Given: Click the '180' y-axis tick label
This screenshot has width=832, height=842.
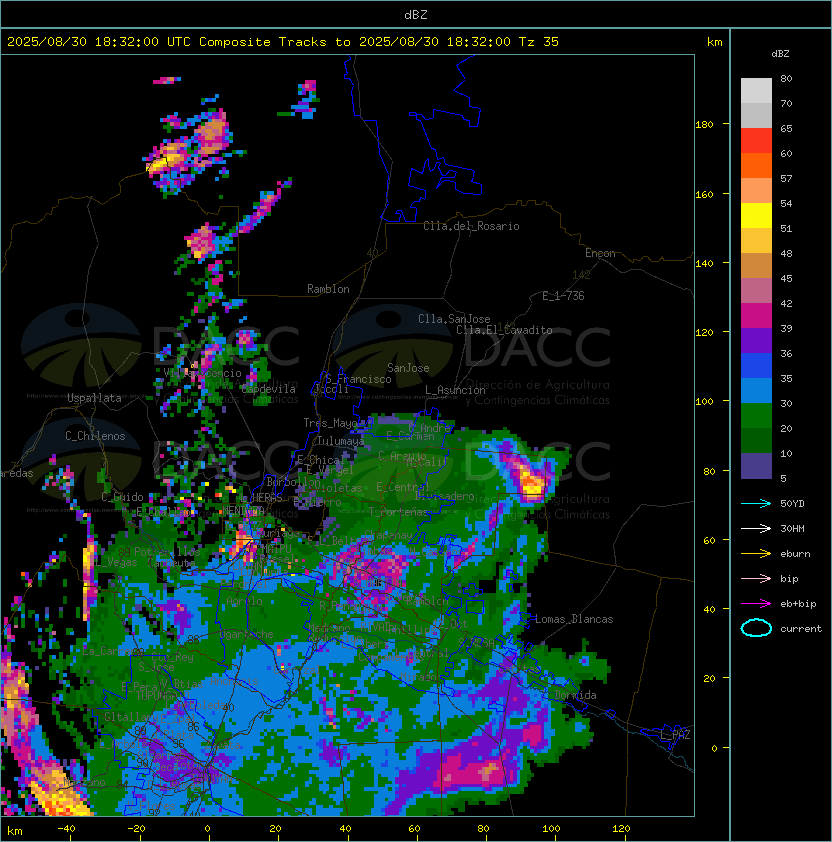Looking at the screenshot, I should (x=704, y=125).
